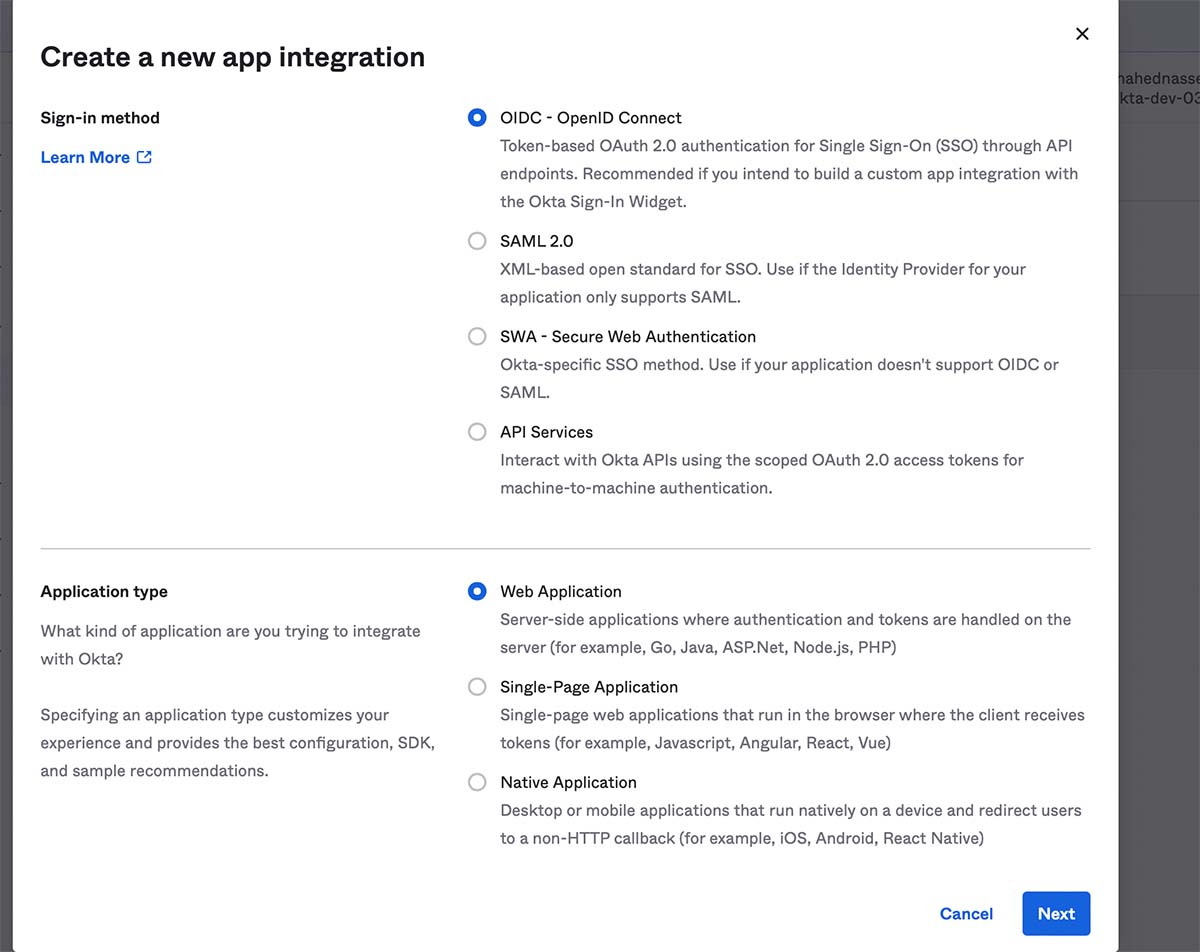Close the Create a new app integration dialog
Image resolution: width=1200 pixels, height=952 pixels.
pyautogui.click(x=1081, y=34)
